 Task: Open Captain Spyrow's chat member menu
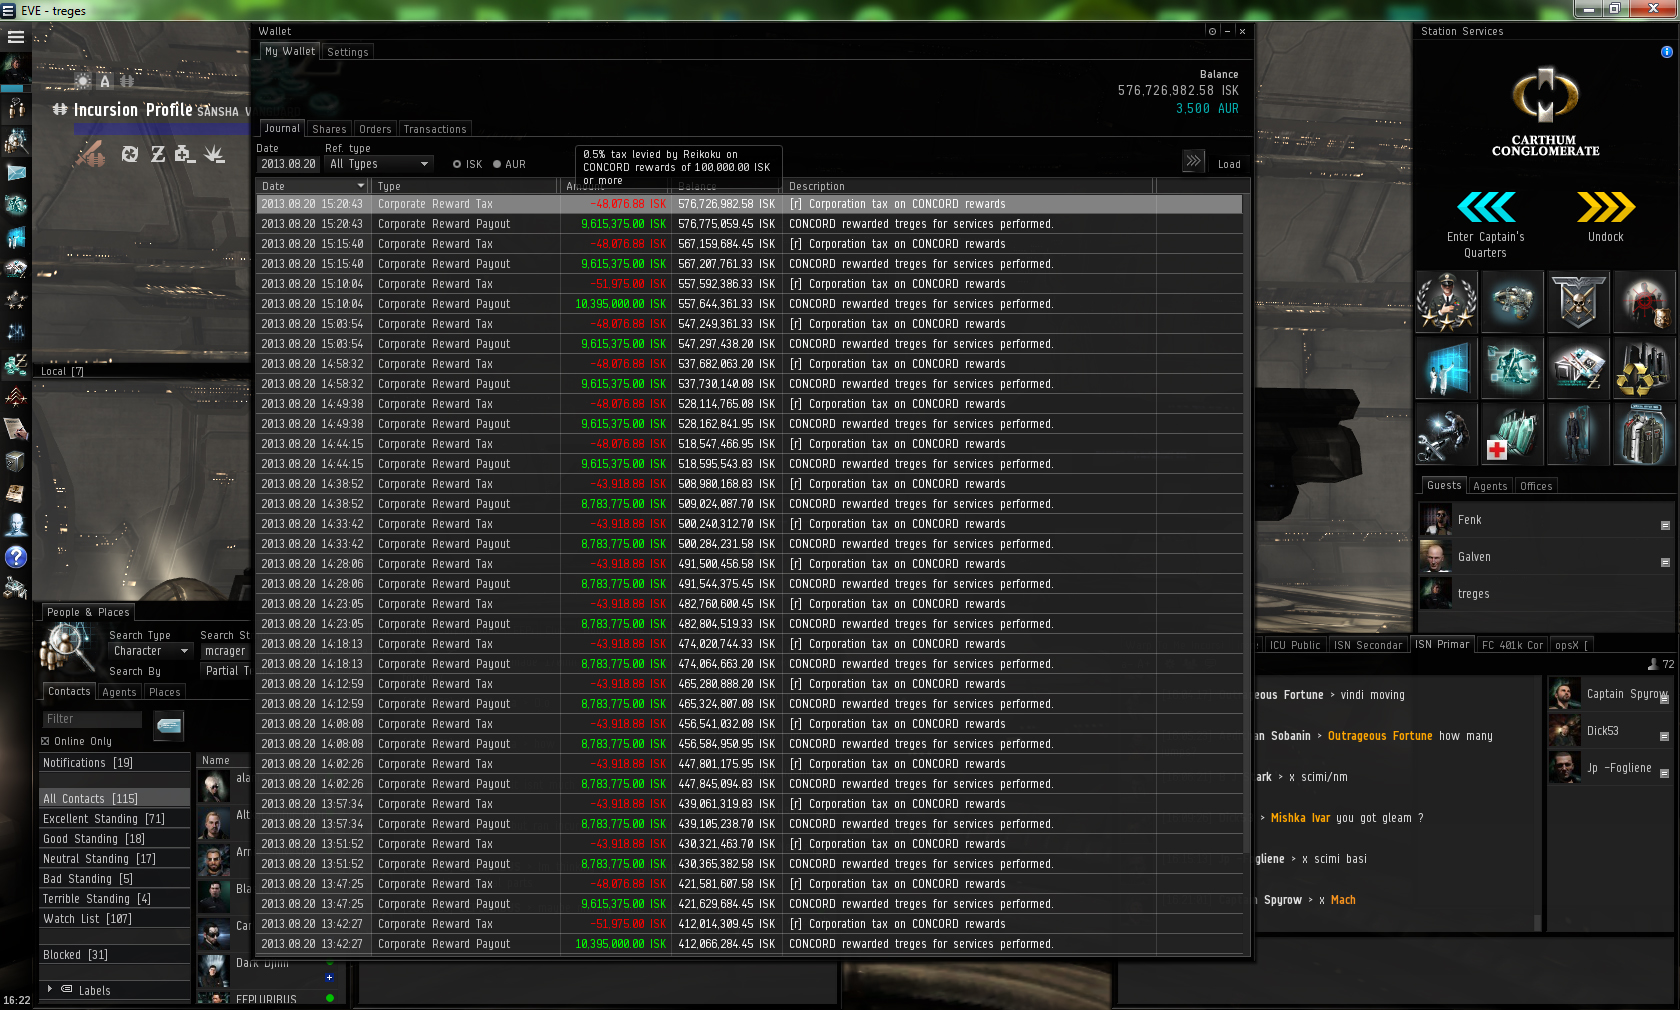[x=1665, y=699]
